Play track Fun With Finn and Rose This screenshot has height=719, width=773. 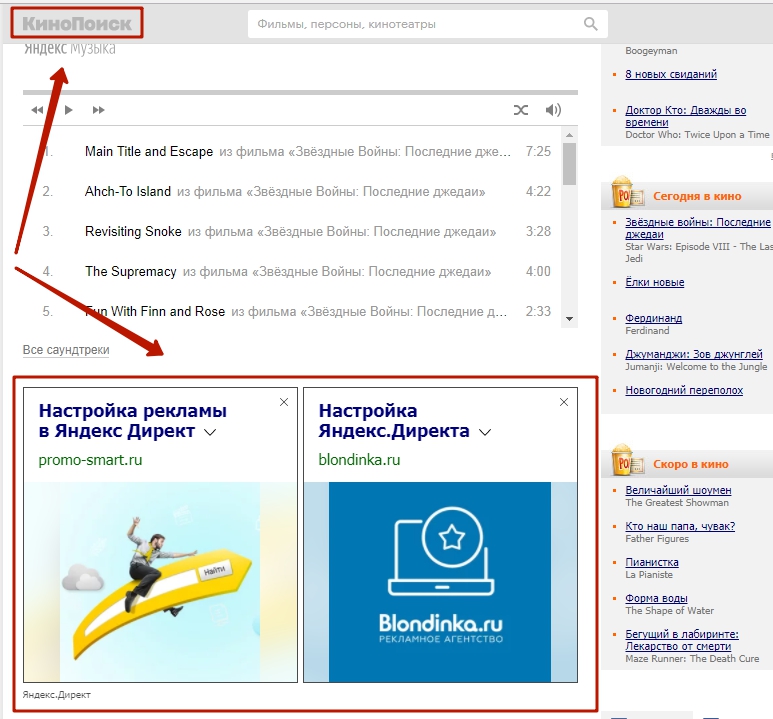(x=155, y=311)
